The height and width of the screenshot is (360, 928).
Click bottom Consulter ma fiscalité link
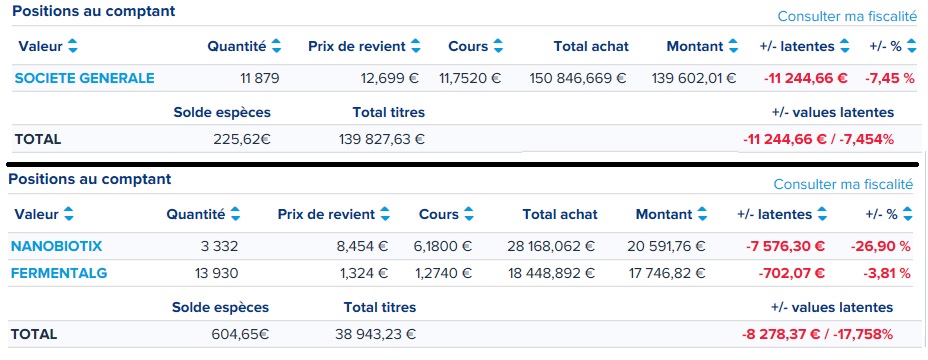843,185
